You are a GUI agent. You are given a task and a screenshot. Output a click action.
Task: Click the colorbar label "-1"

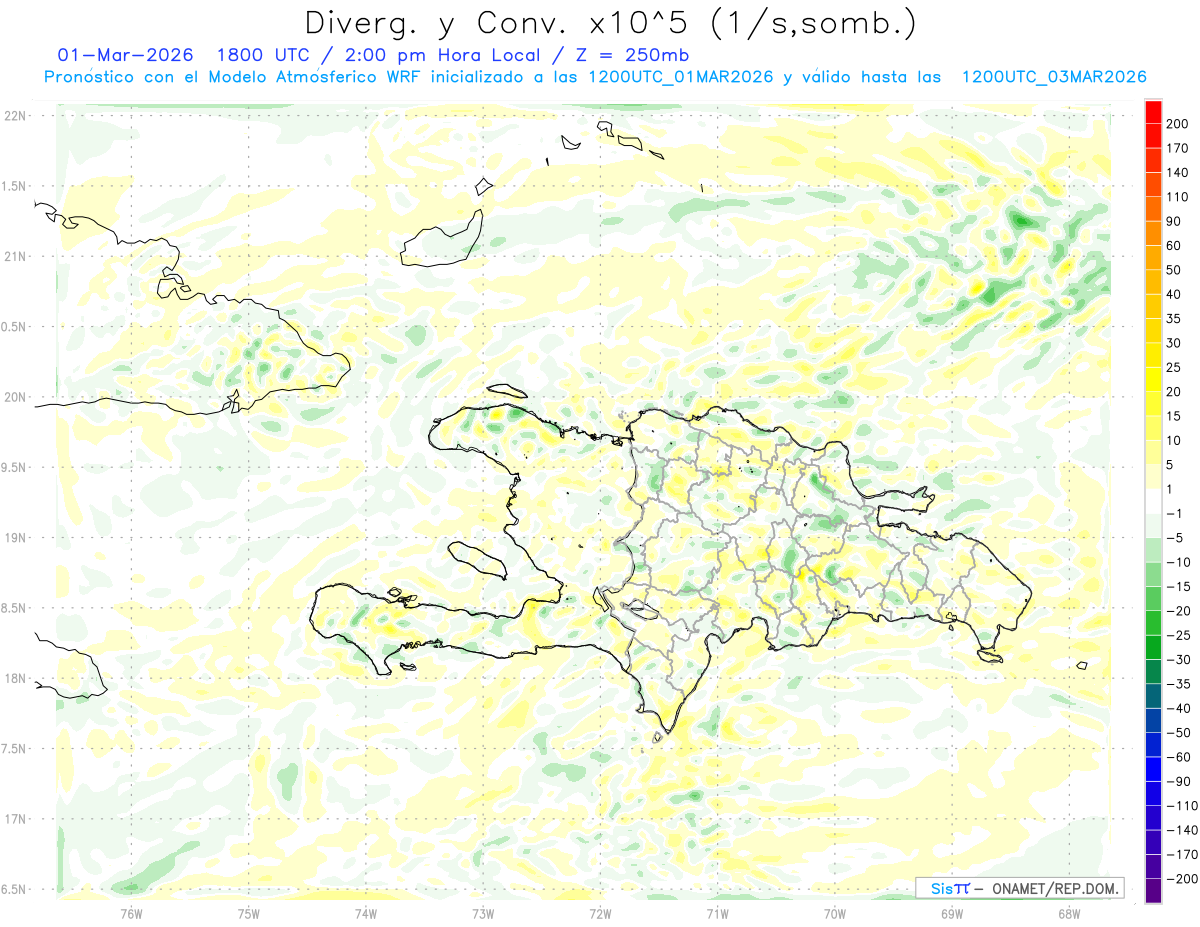(x=1175, y=513)
